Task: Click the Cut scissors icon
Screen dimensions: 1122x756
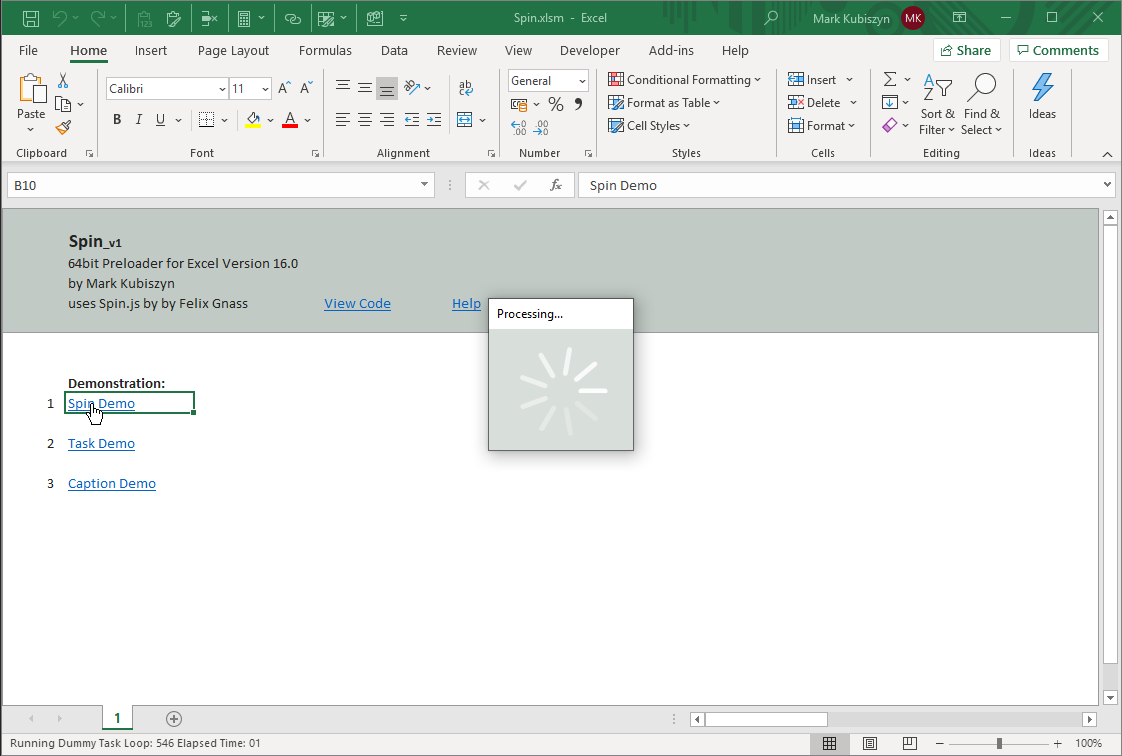Action: coord(63,81)
